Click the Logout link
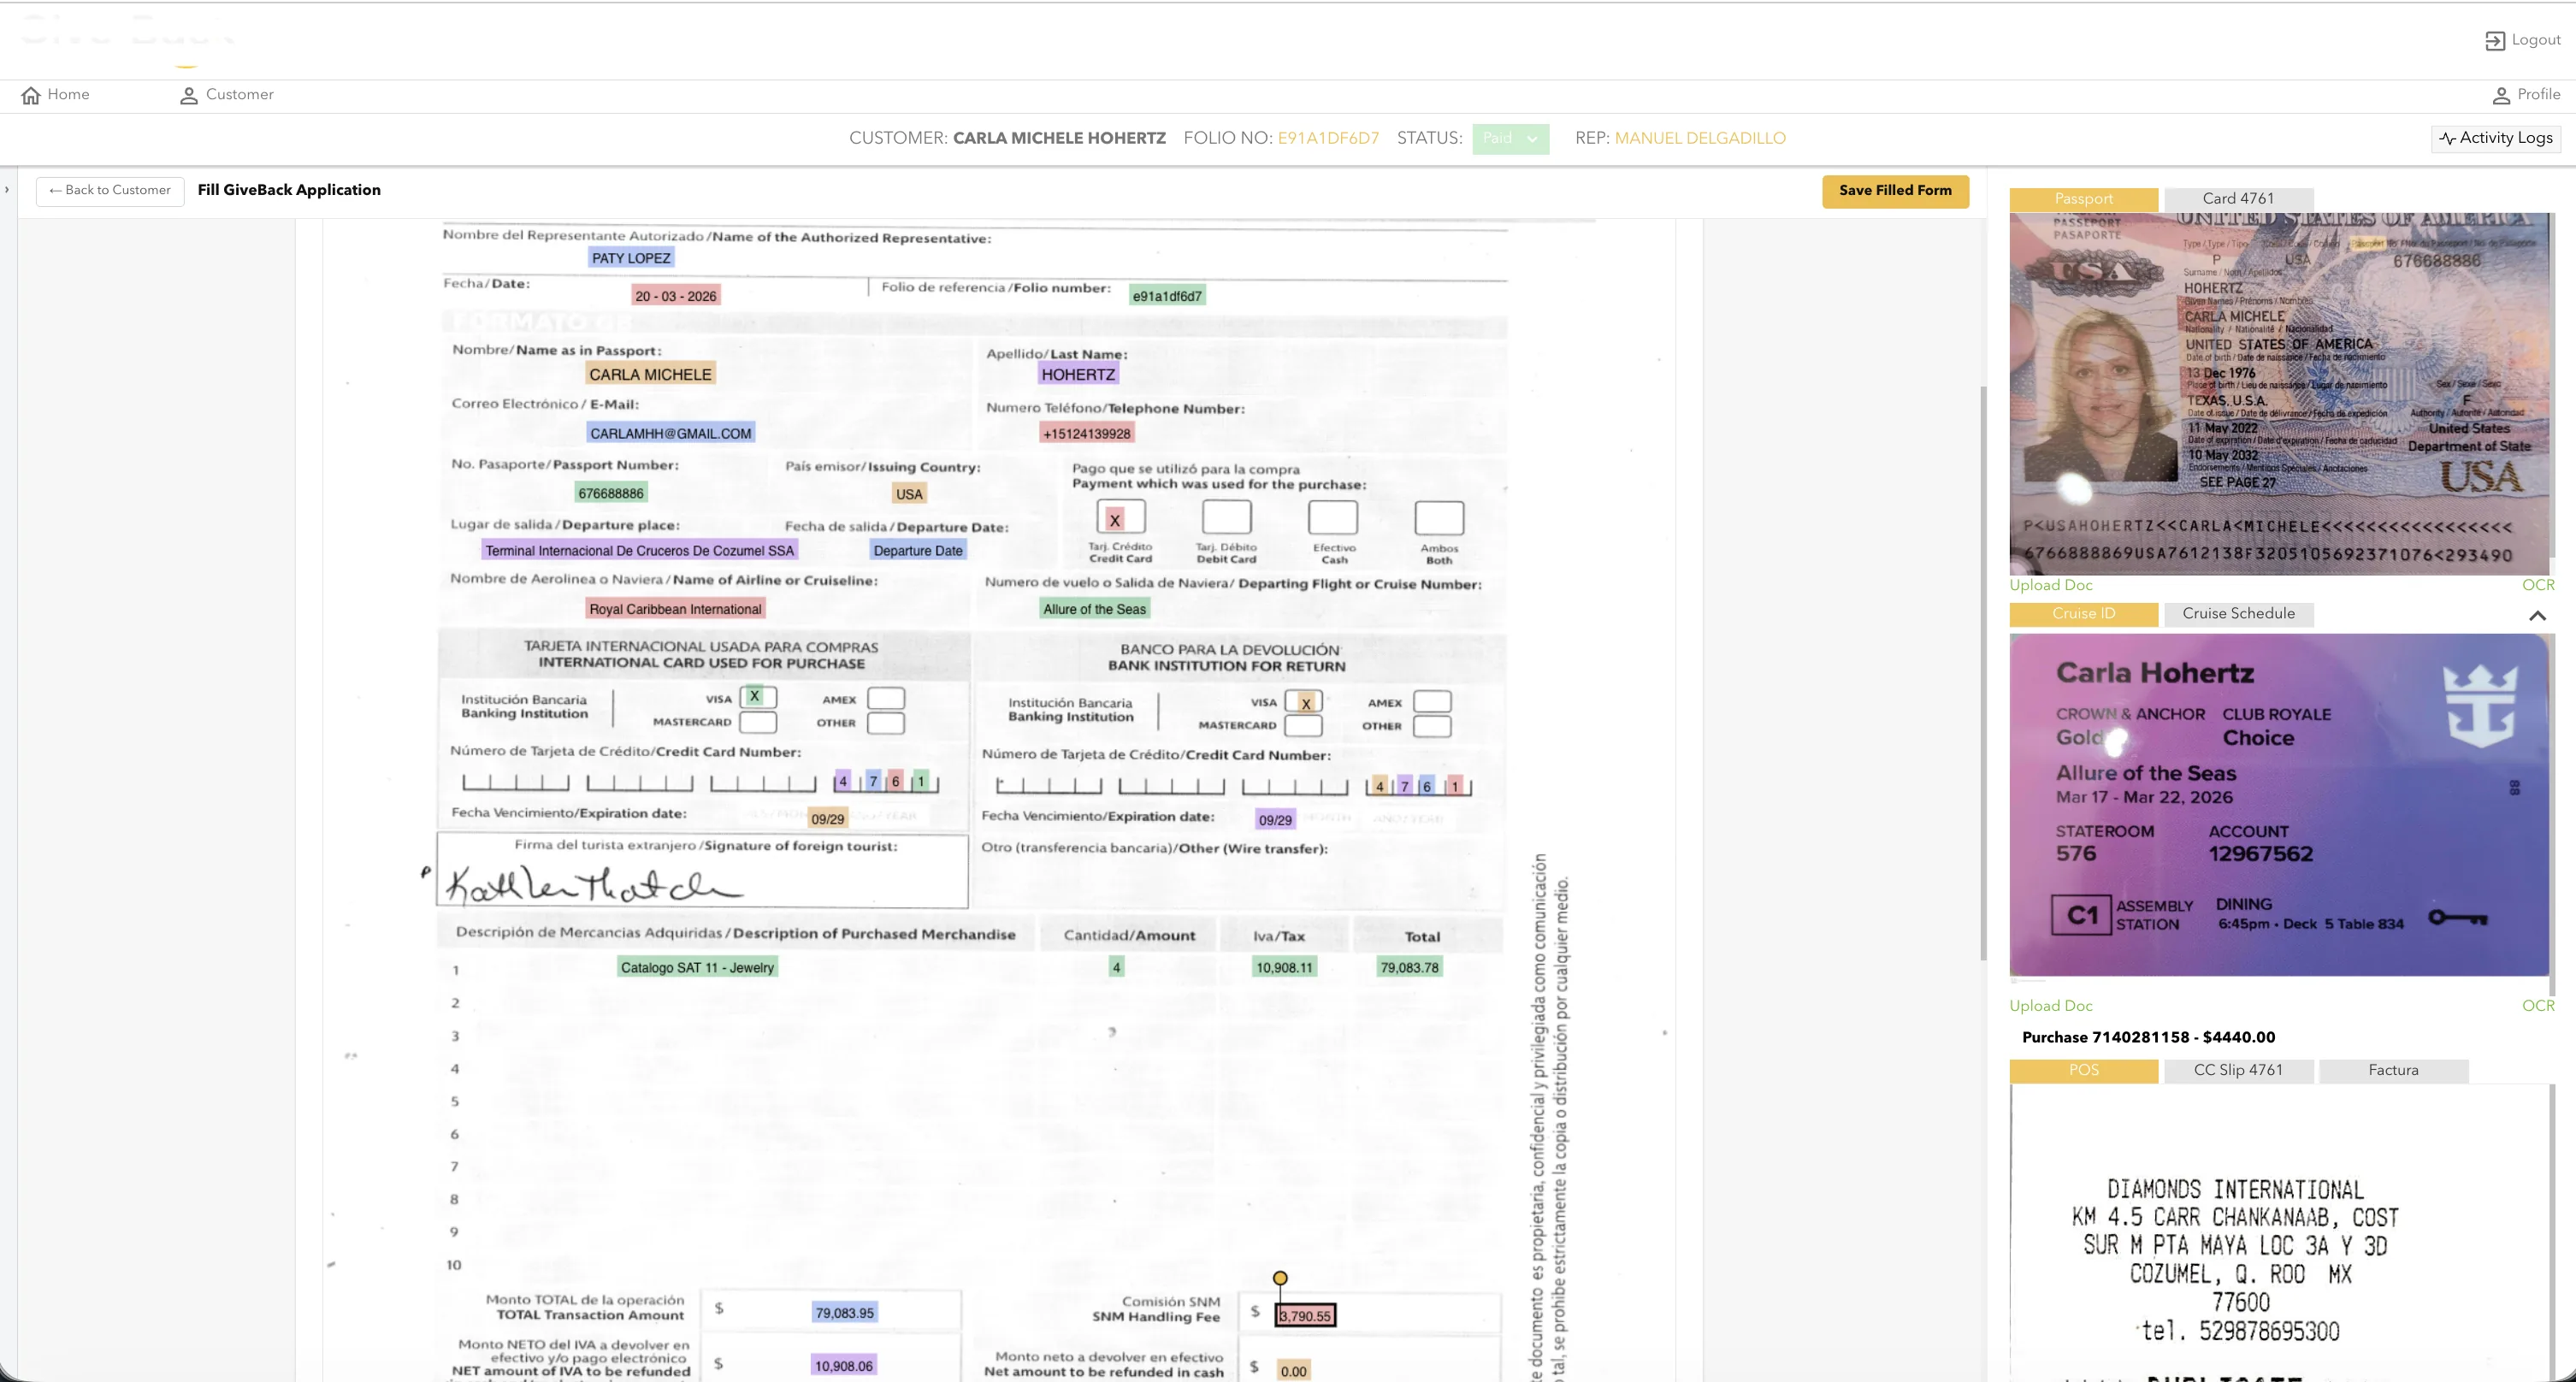Viewport: 2576px width, 1382px height. [x=2523, y=40]
